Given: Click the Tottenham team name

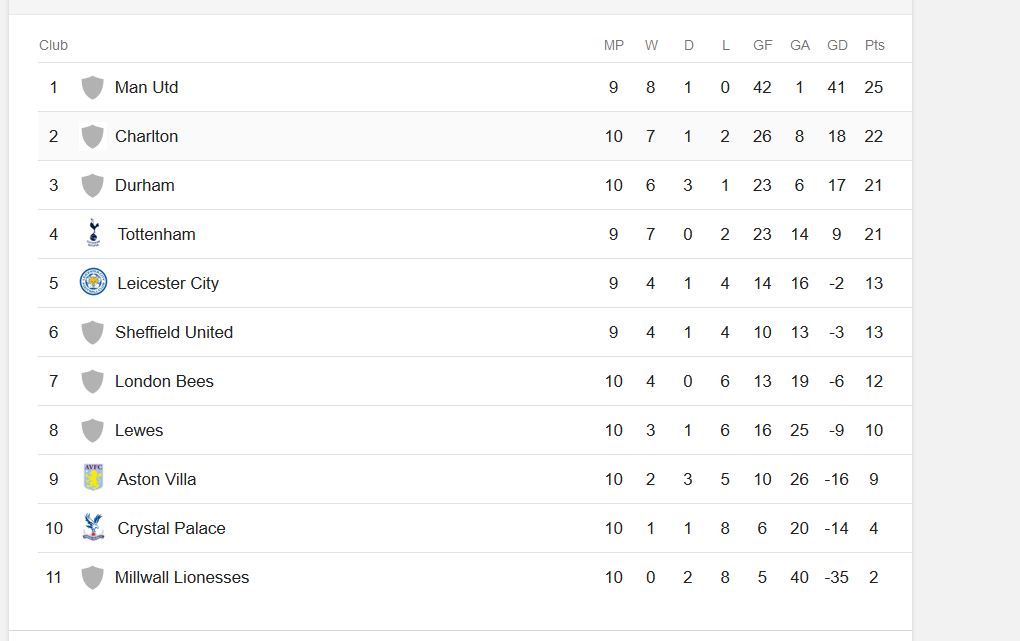Looking at the screenshot, I should coord(156,234).
